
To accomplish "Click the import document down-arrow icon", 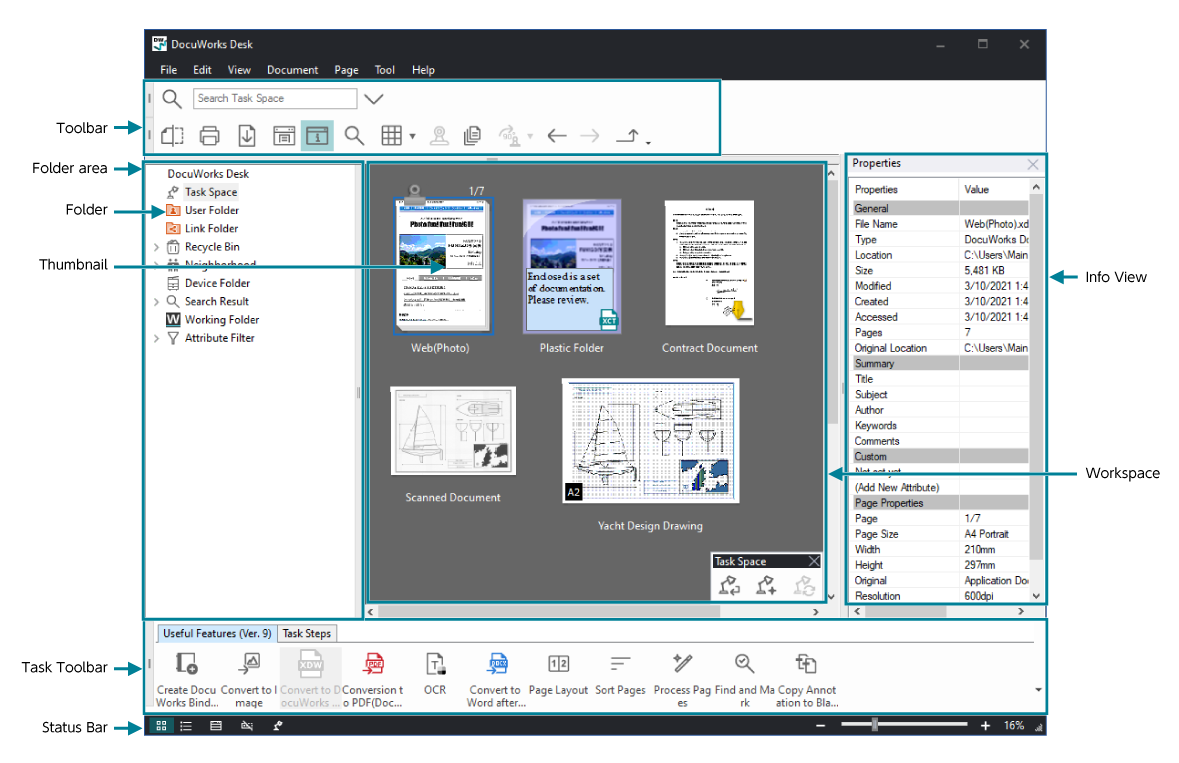I will (x=247, y=136).
